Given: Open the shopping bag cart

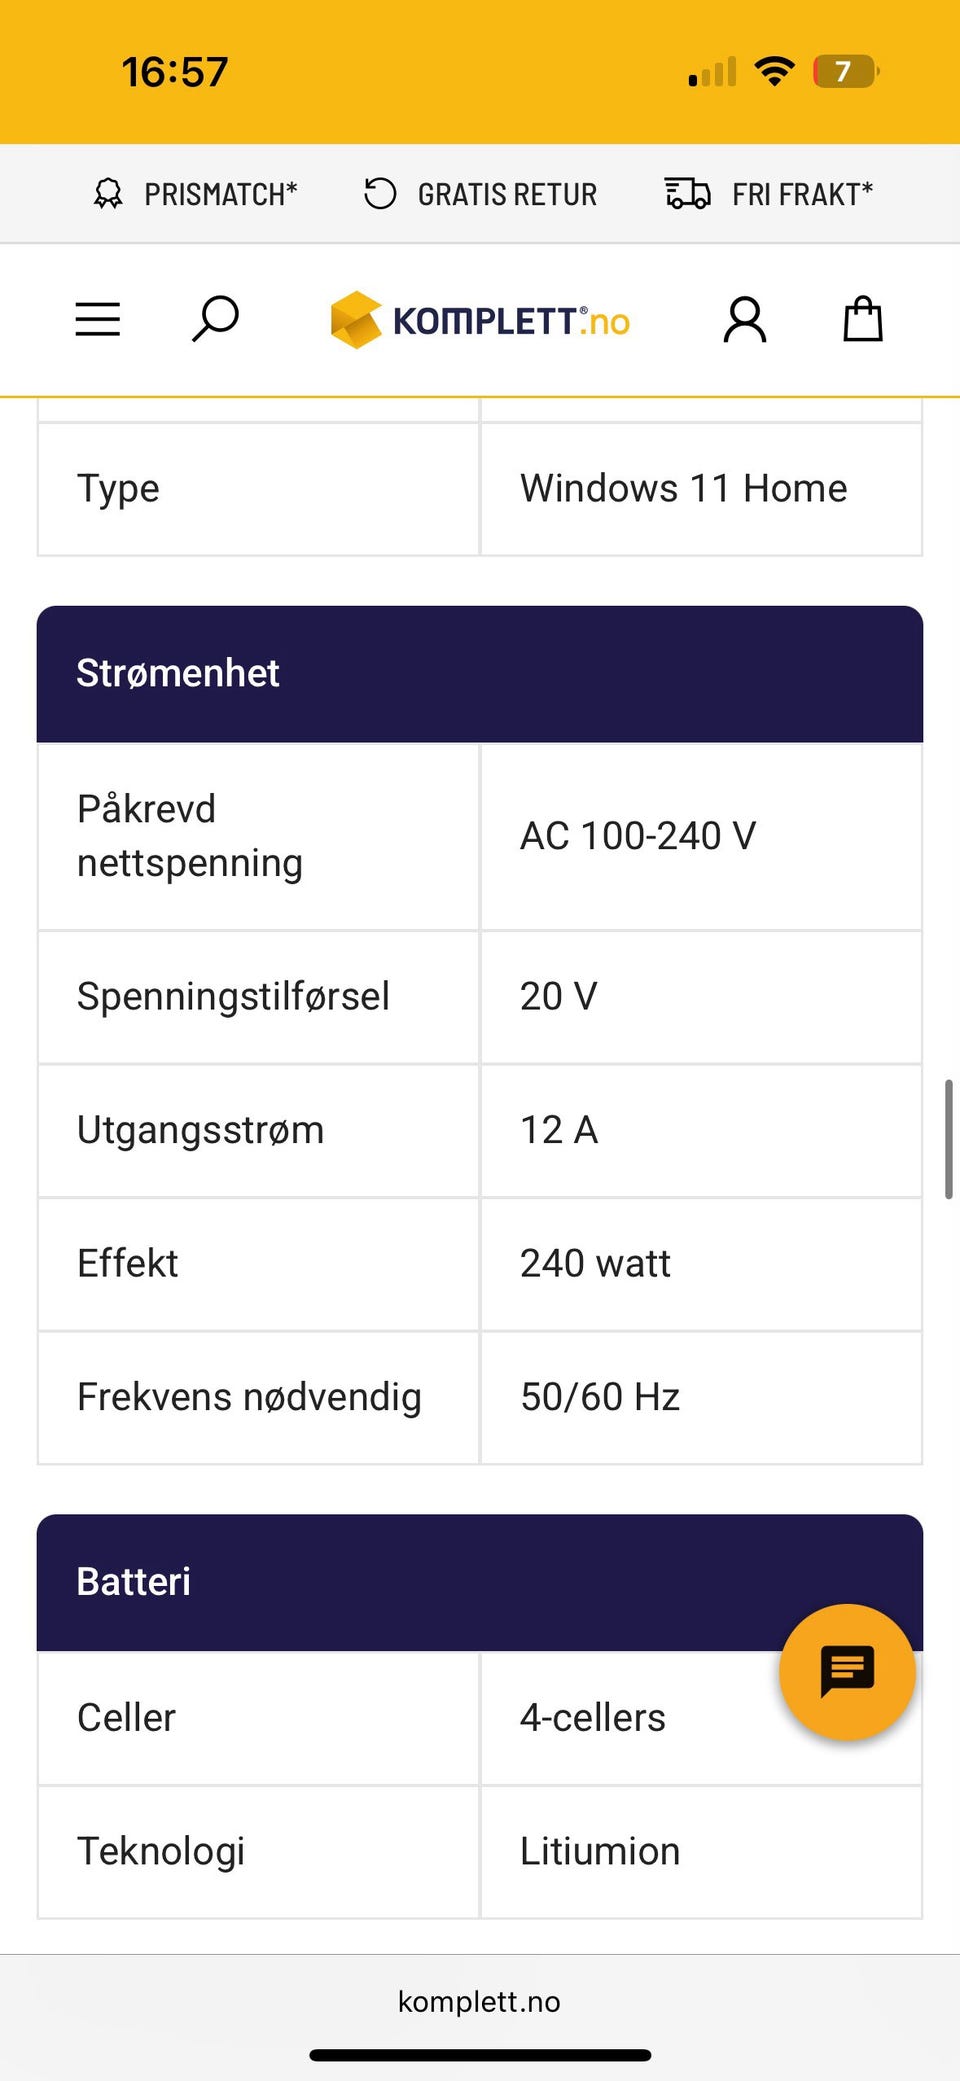Looking at the screenshot, I should click(x=862, y=320).
